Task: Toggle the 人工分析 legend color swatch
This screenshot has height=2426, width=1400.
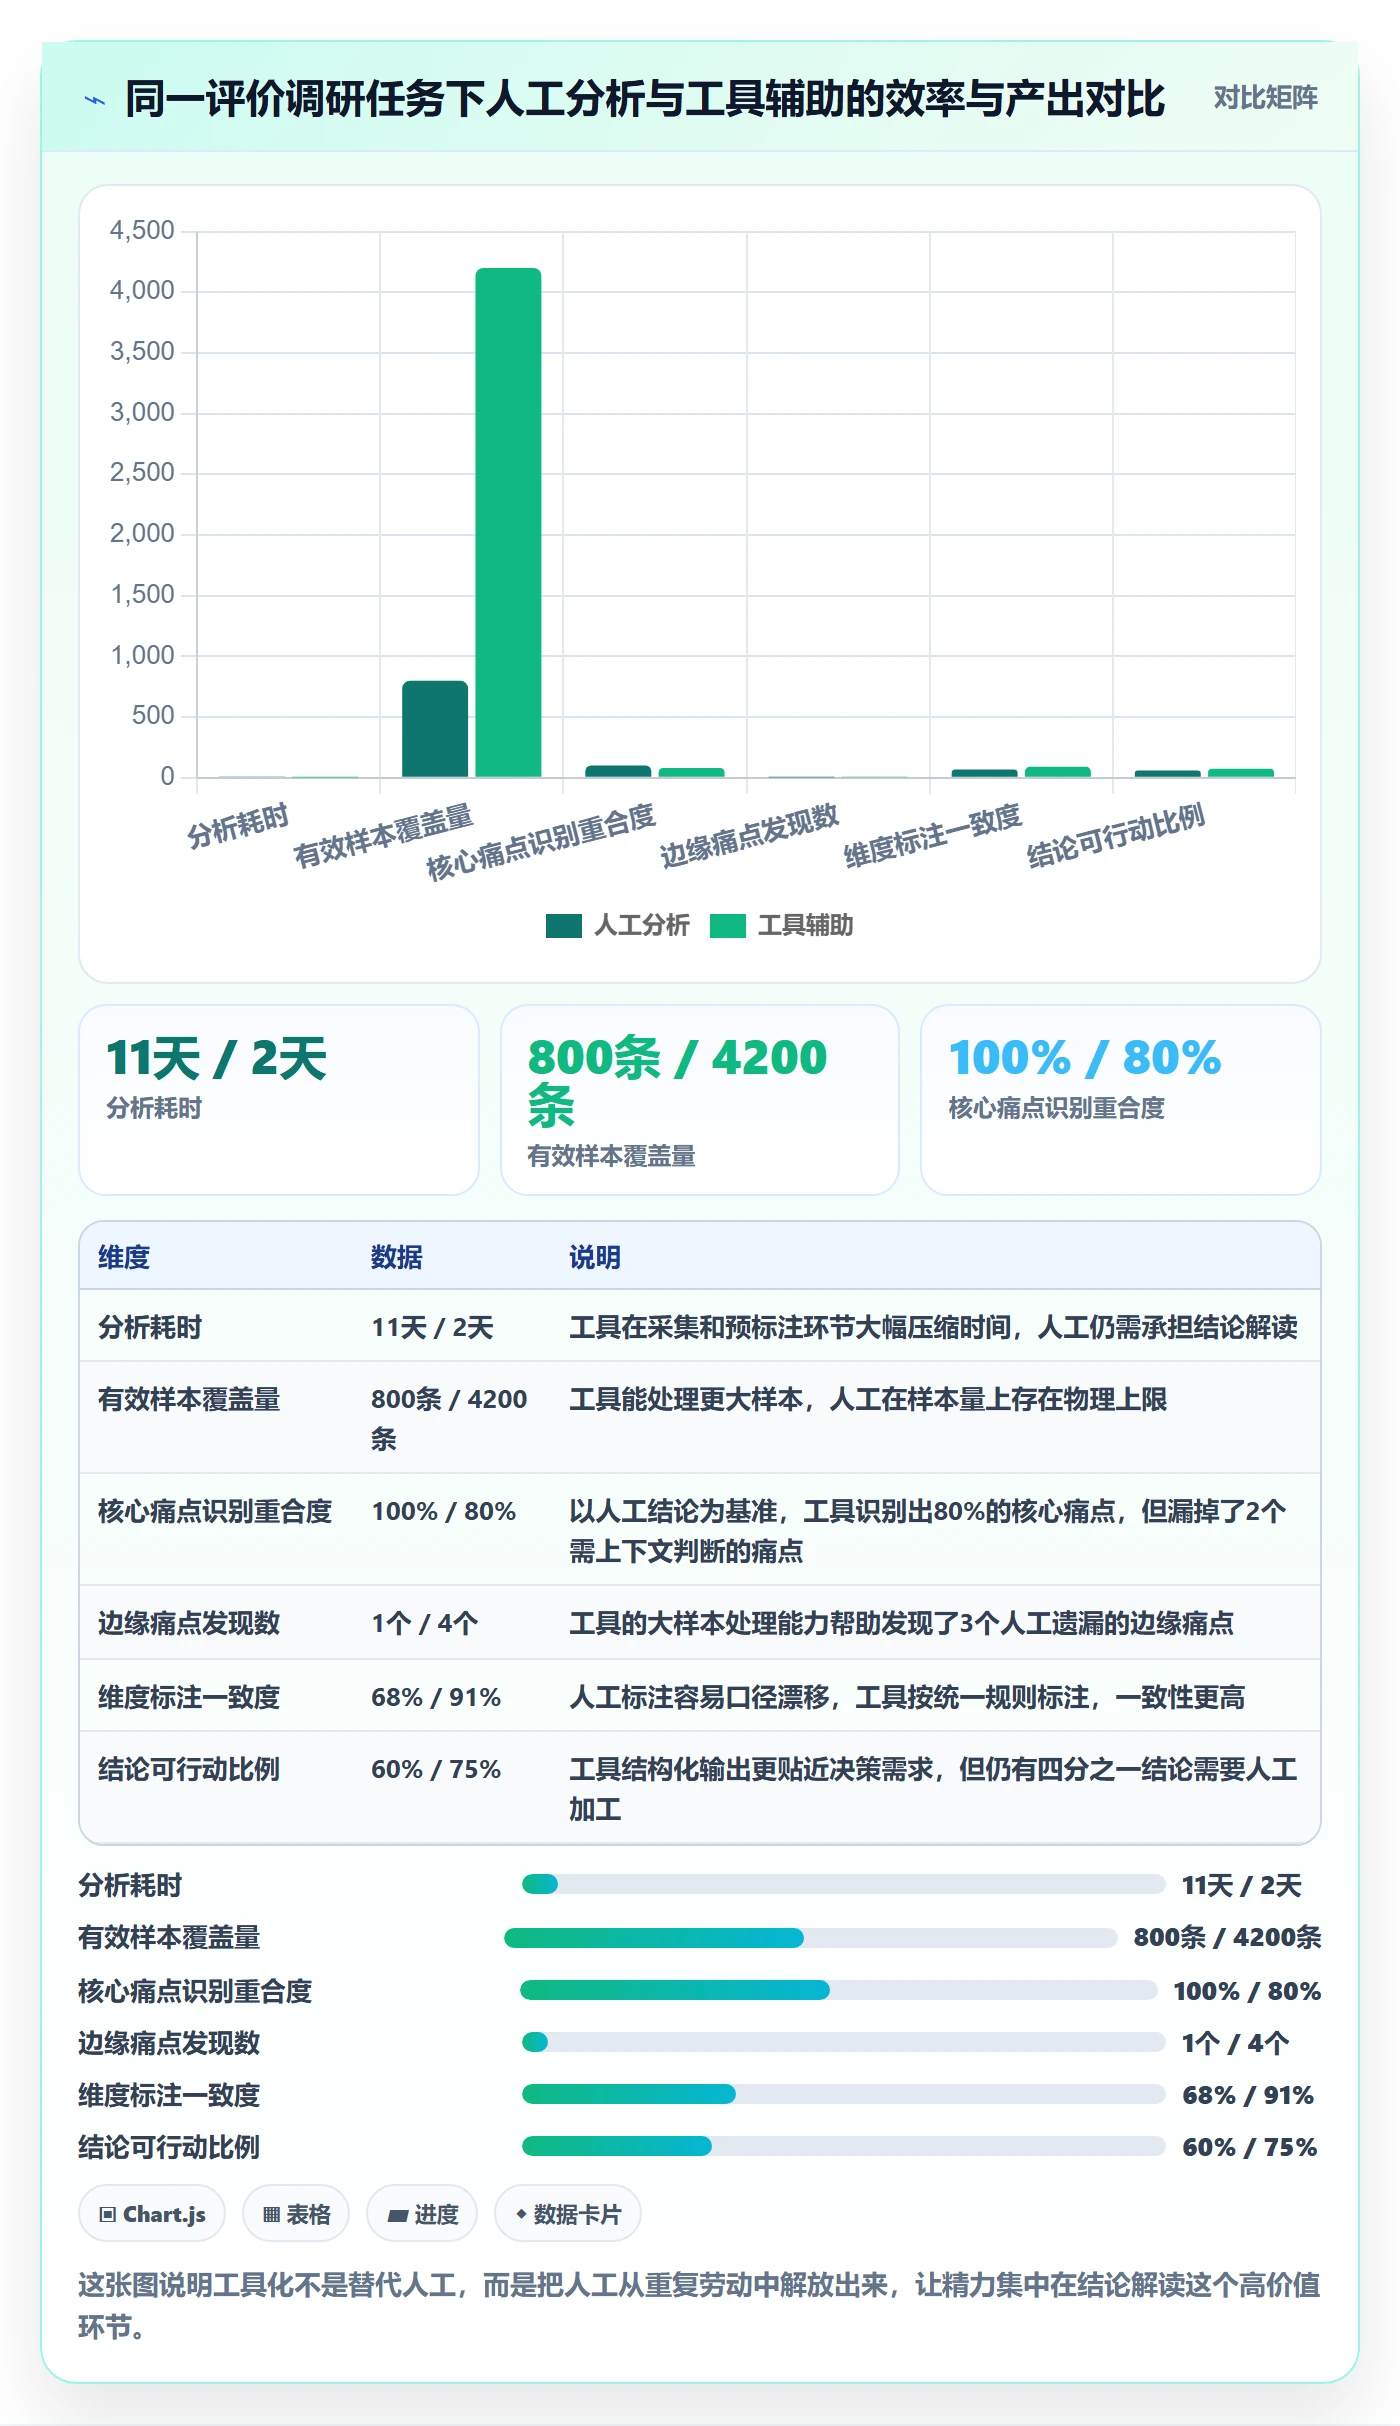Action: (563, 926)
